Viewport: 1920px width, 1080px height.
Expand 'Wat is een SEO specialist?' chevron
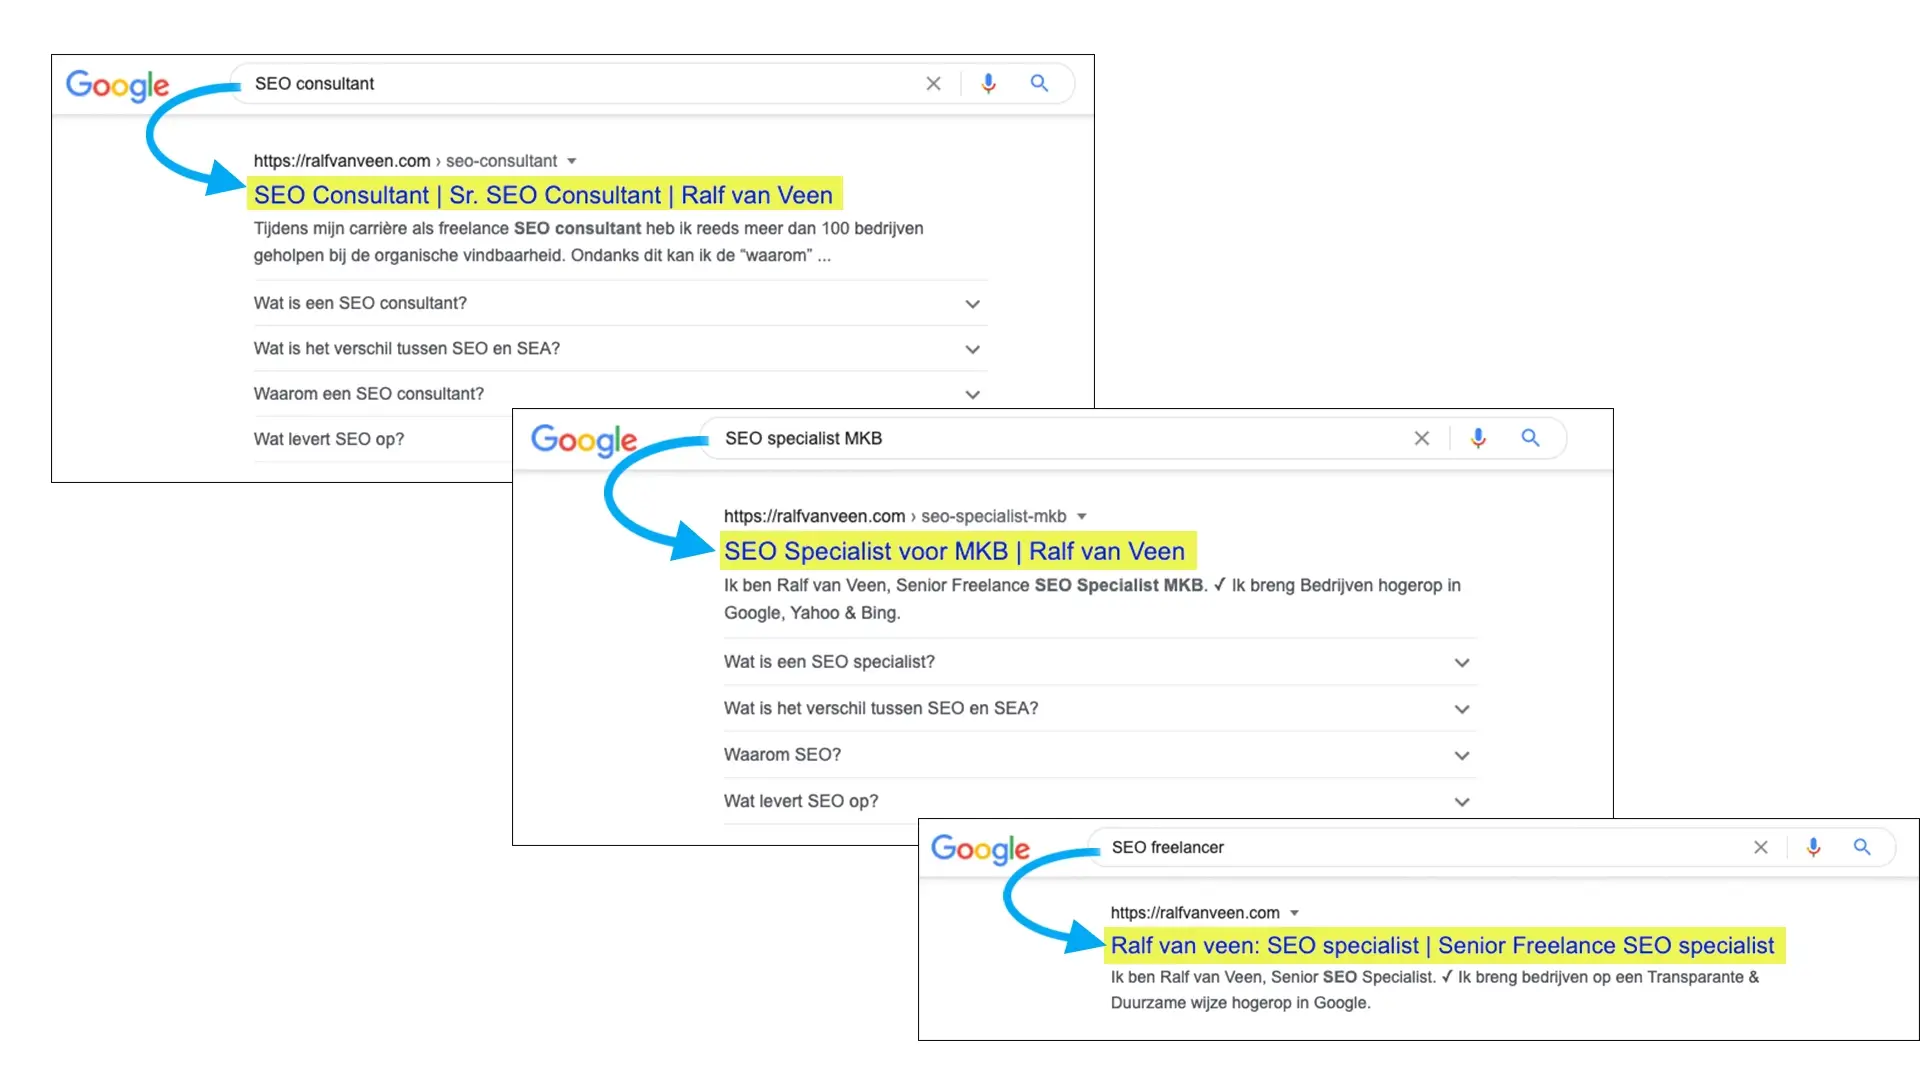tap(1462, 663)
